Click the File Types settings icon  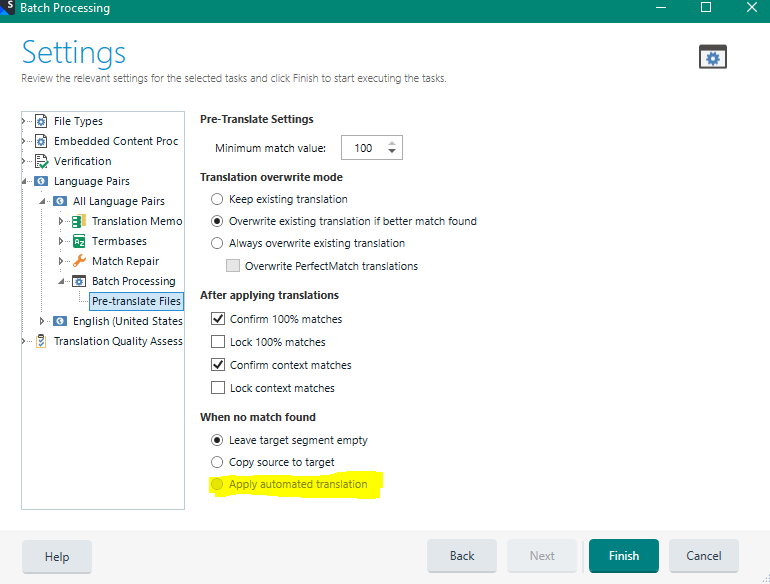coord(41,121)
